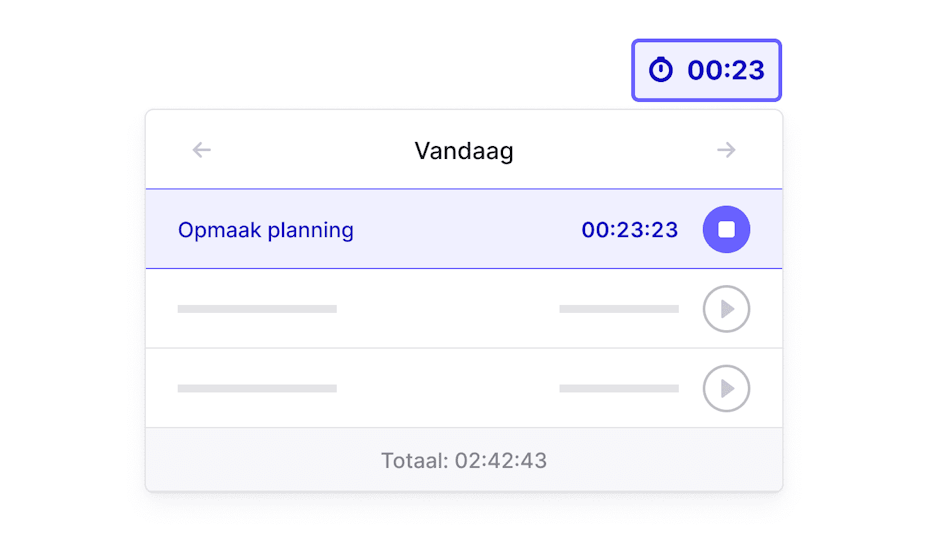Viewport: 928px width, 533px height.
Task: Click the white square inside the stop button
Action: pos(726,229)
